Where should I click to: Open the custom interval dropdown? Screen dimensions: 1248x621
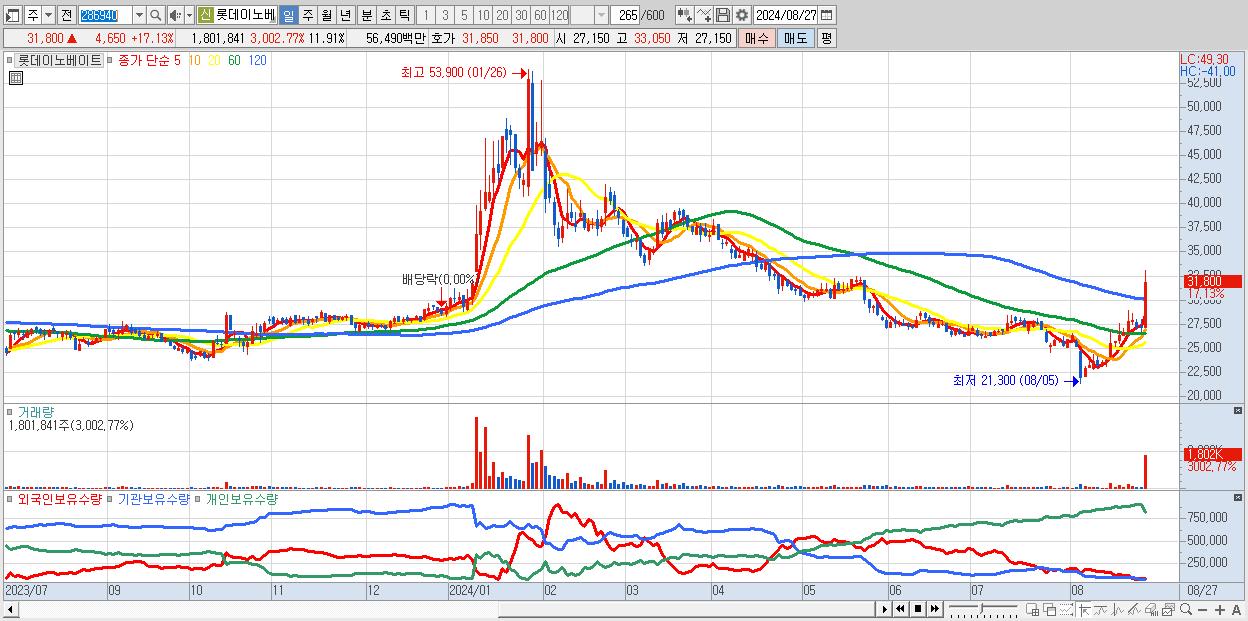pyautogui.click(x=601, y=15)
